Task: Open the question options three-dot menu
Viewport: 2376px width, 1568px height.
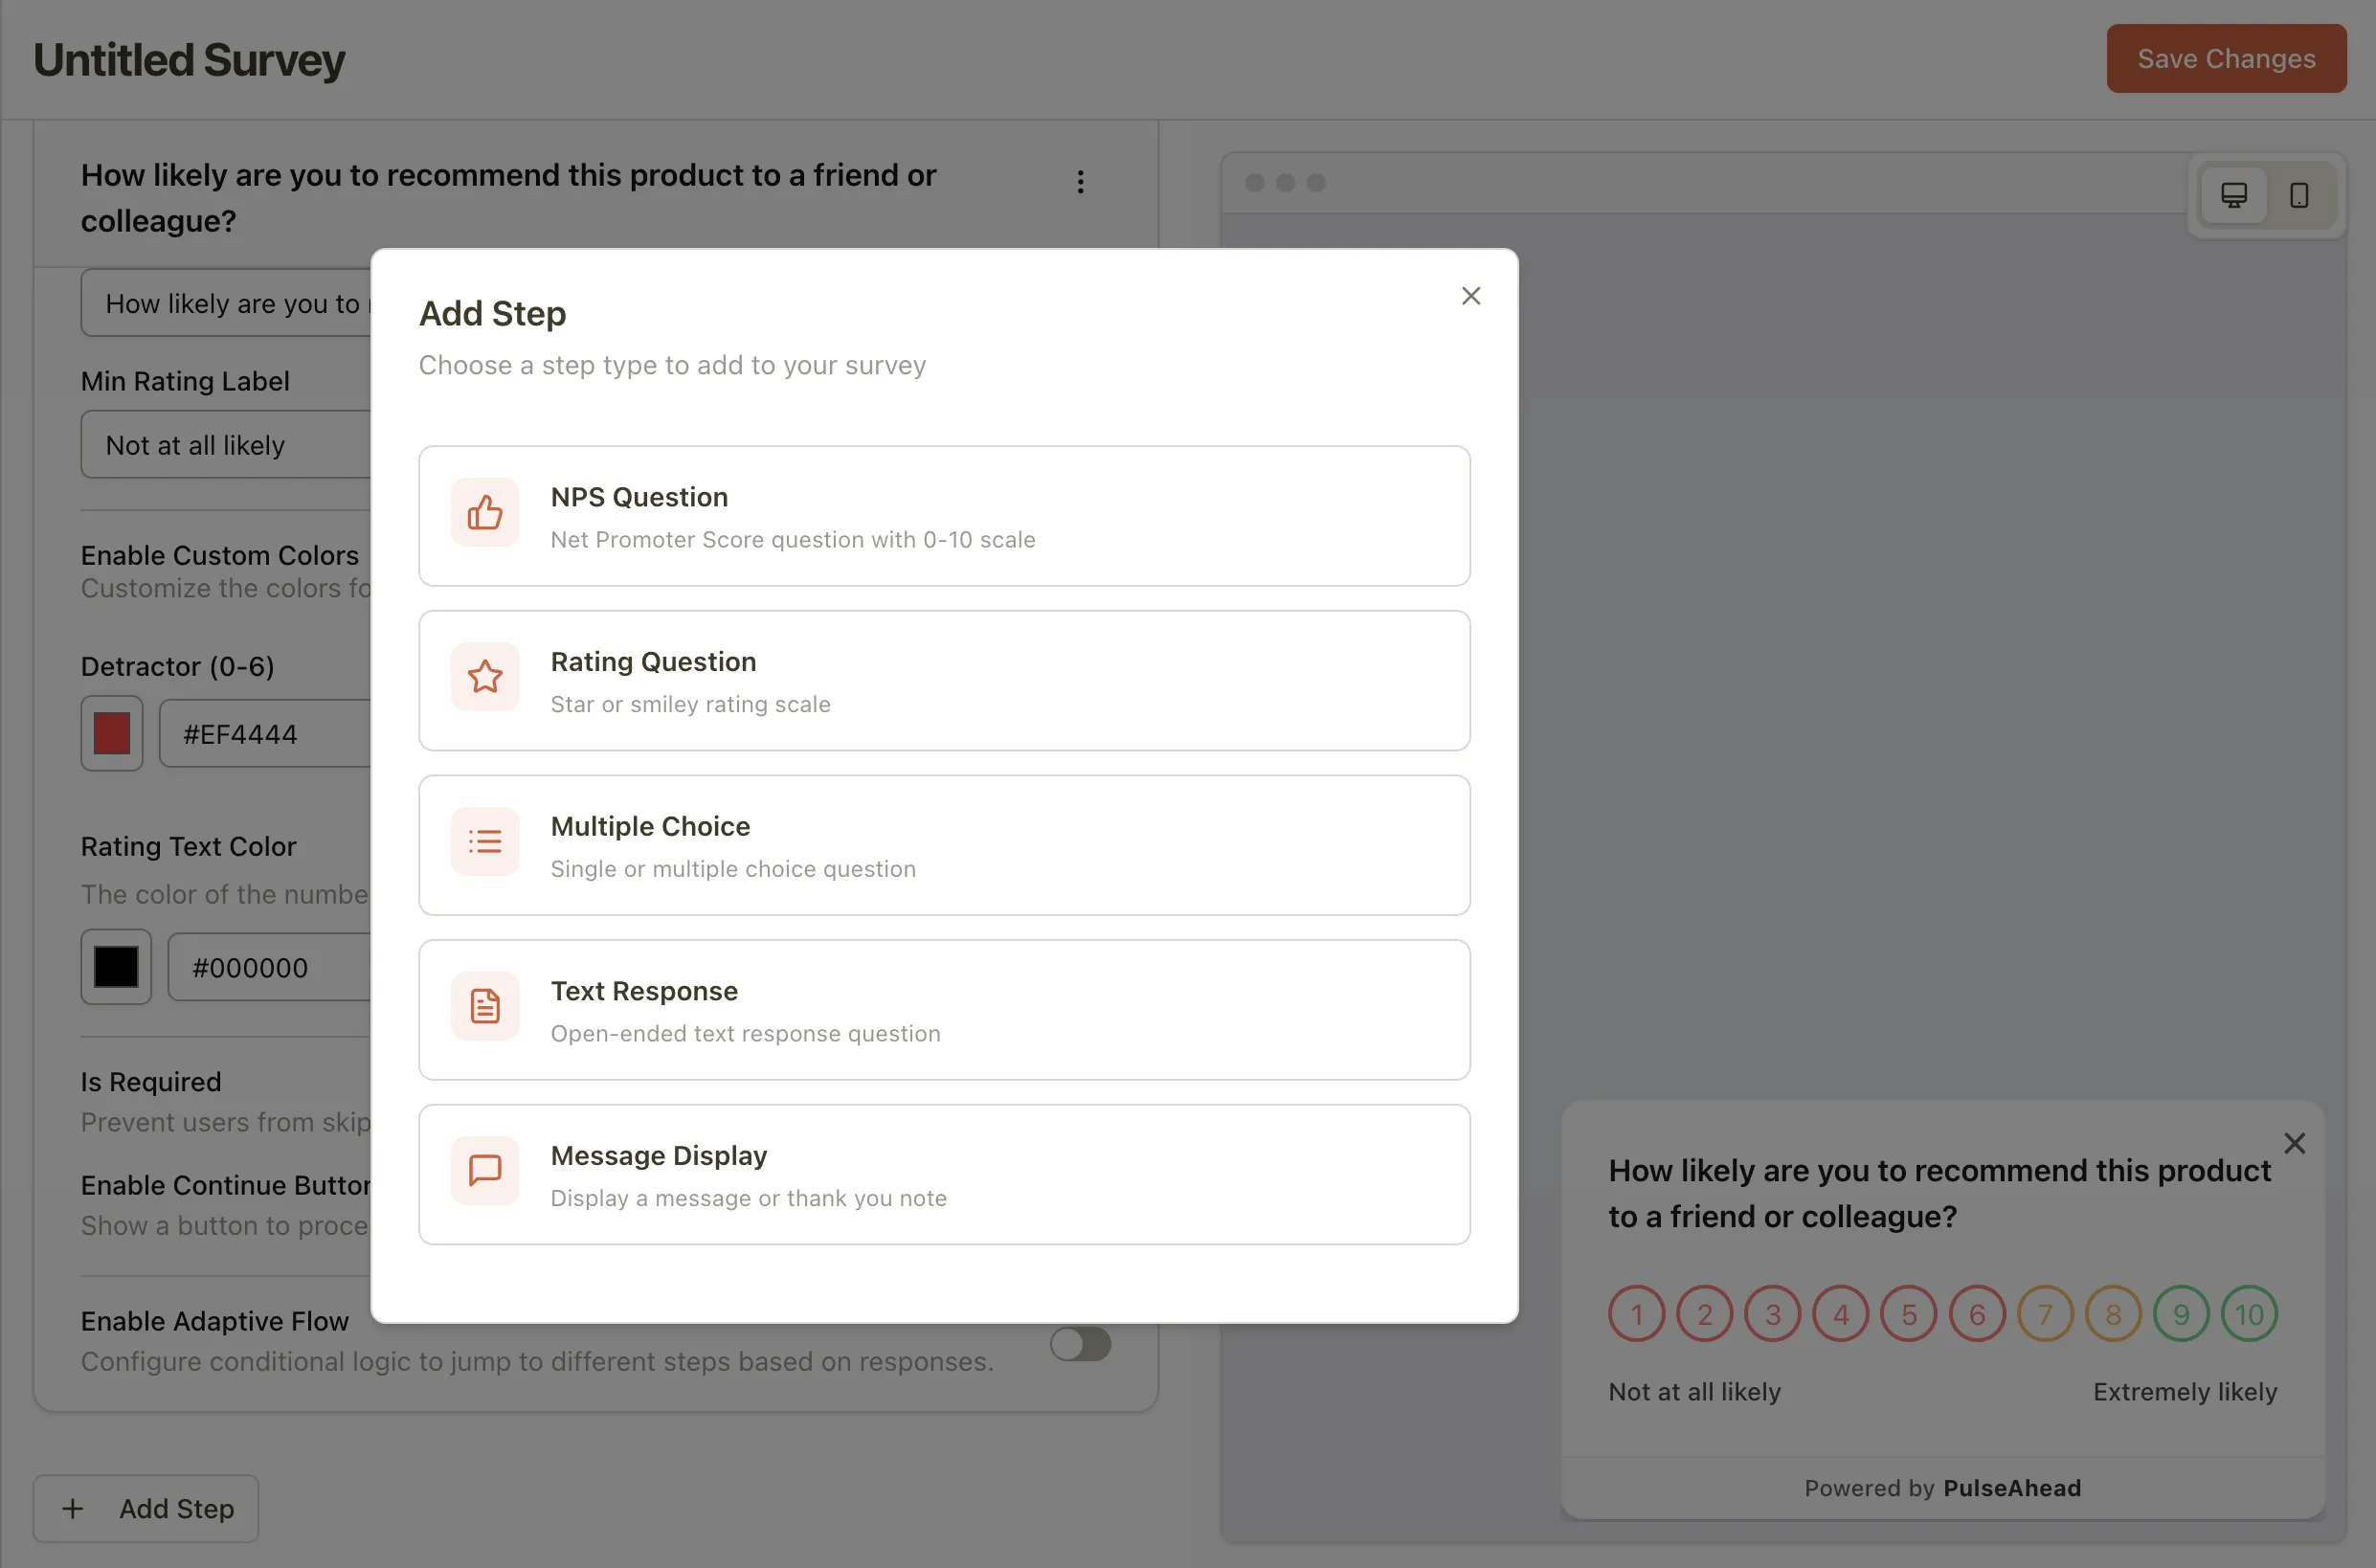Action: (1080, 182)
